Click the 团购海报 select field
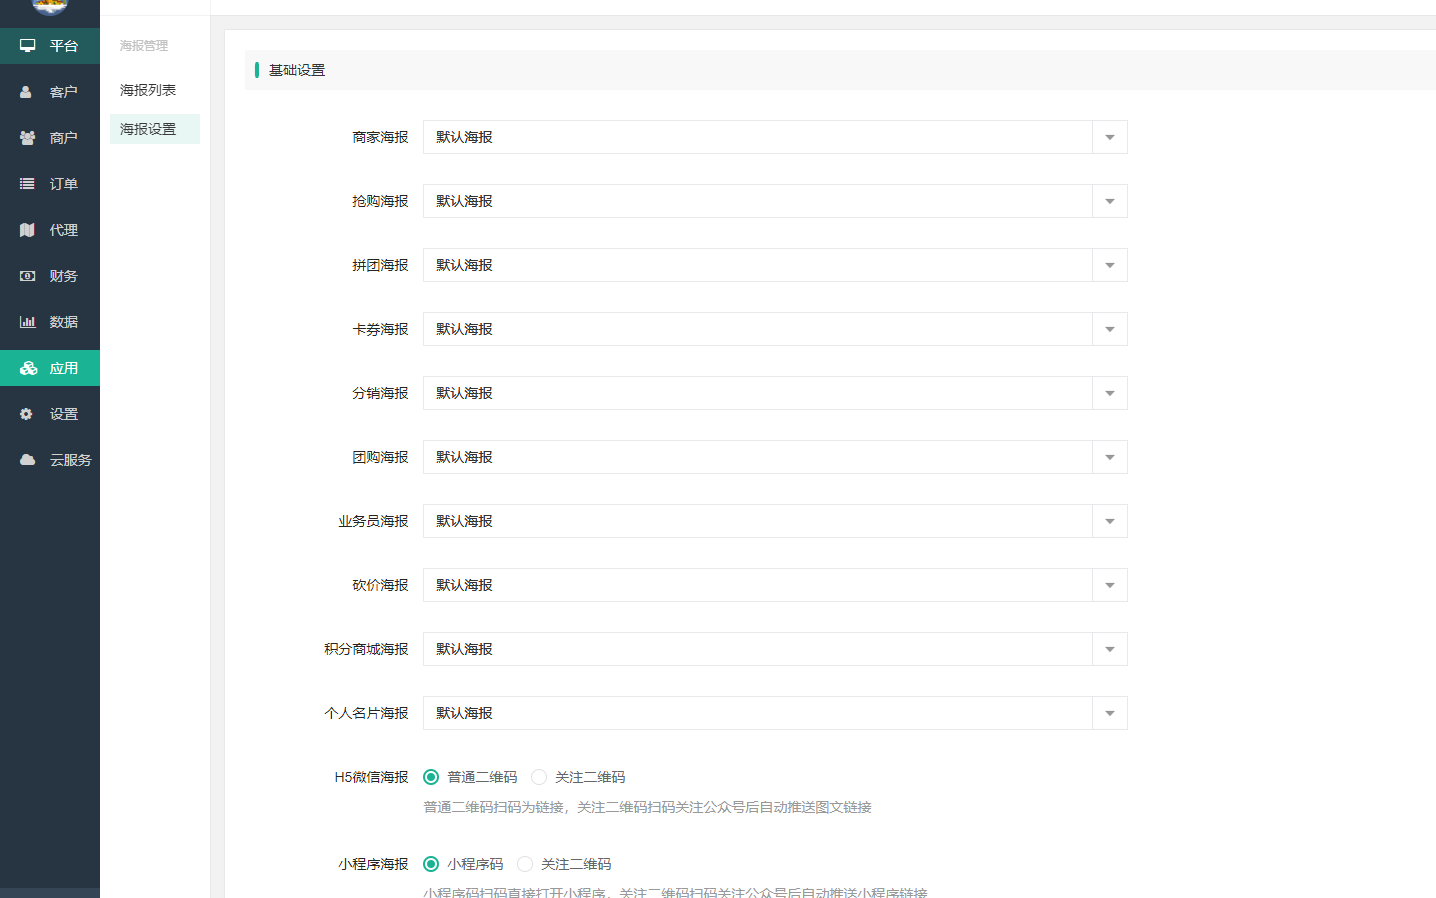This screenshot has height=898, width=1436. coord(775,457)
